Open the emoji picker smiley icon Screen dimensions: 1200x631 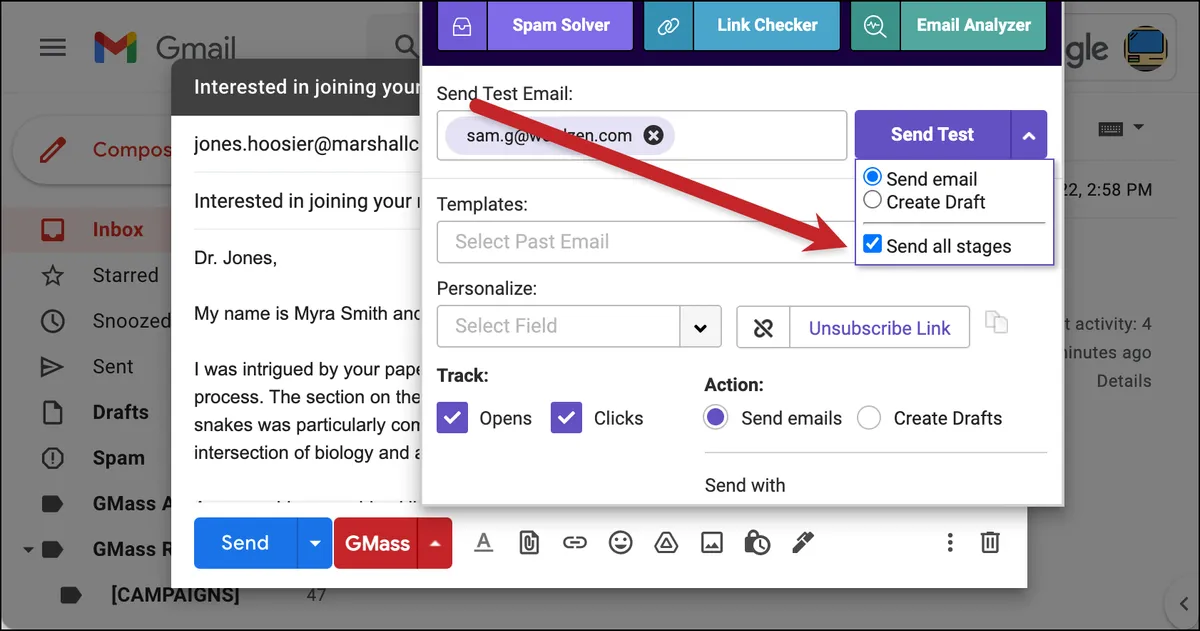pyautogui.click(x=621, y=542)
